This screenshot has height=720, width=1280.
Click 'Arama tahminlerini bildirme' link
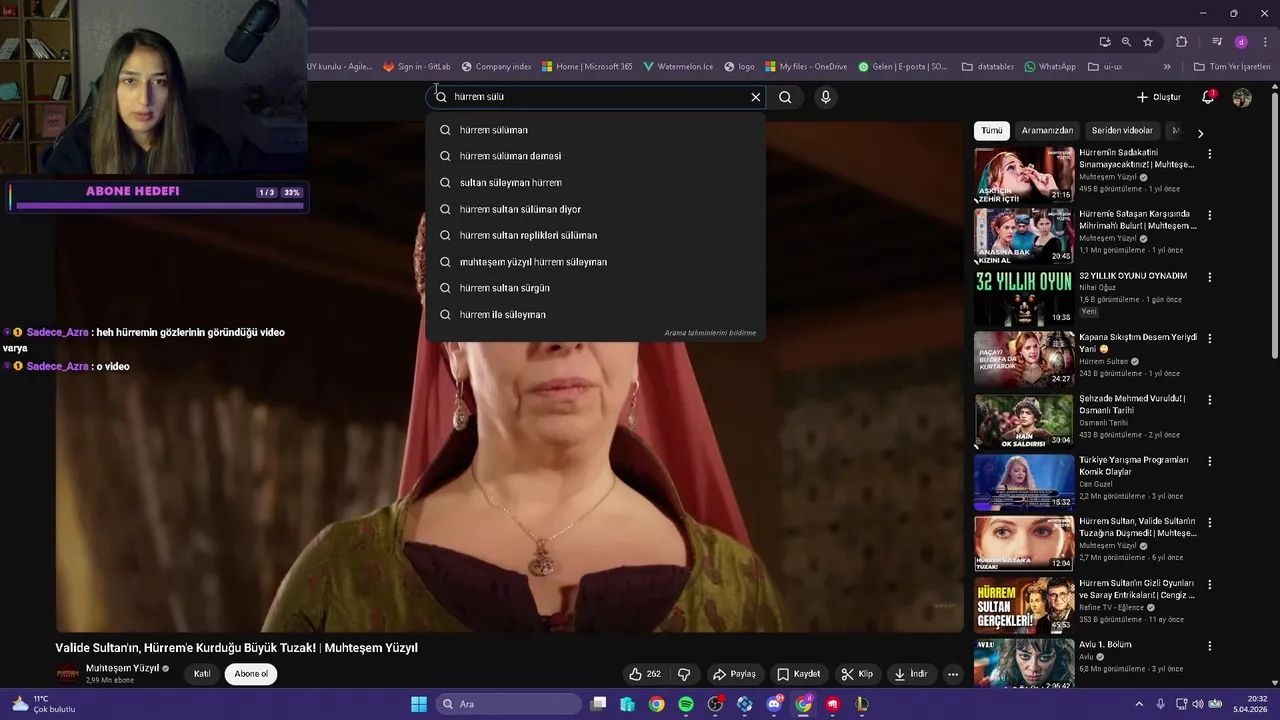710,333
